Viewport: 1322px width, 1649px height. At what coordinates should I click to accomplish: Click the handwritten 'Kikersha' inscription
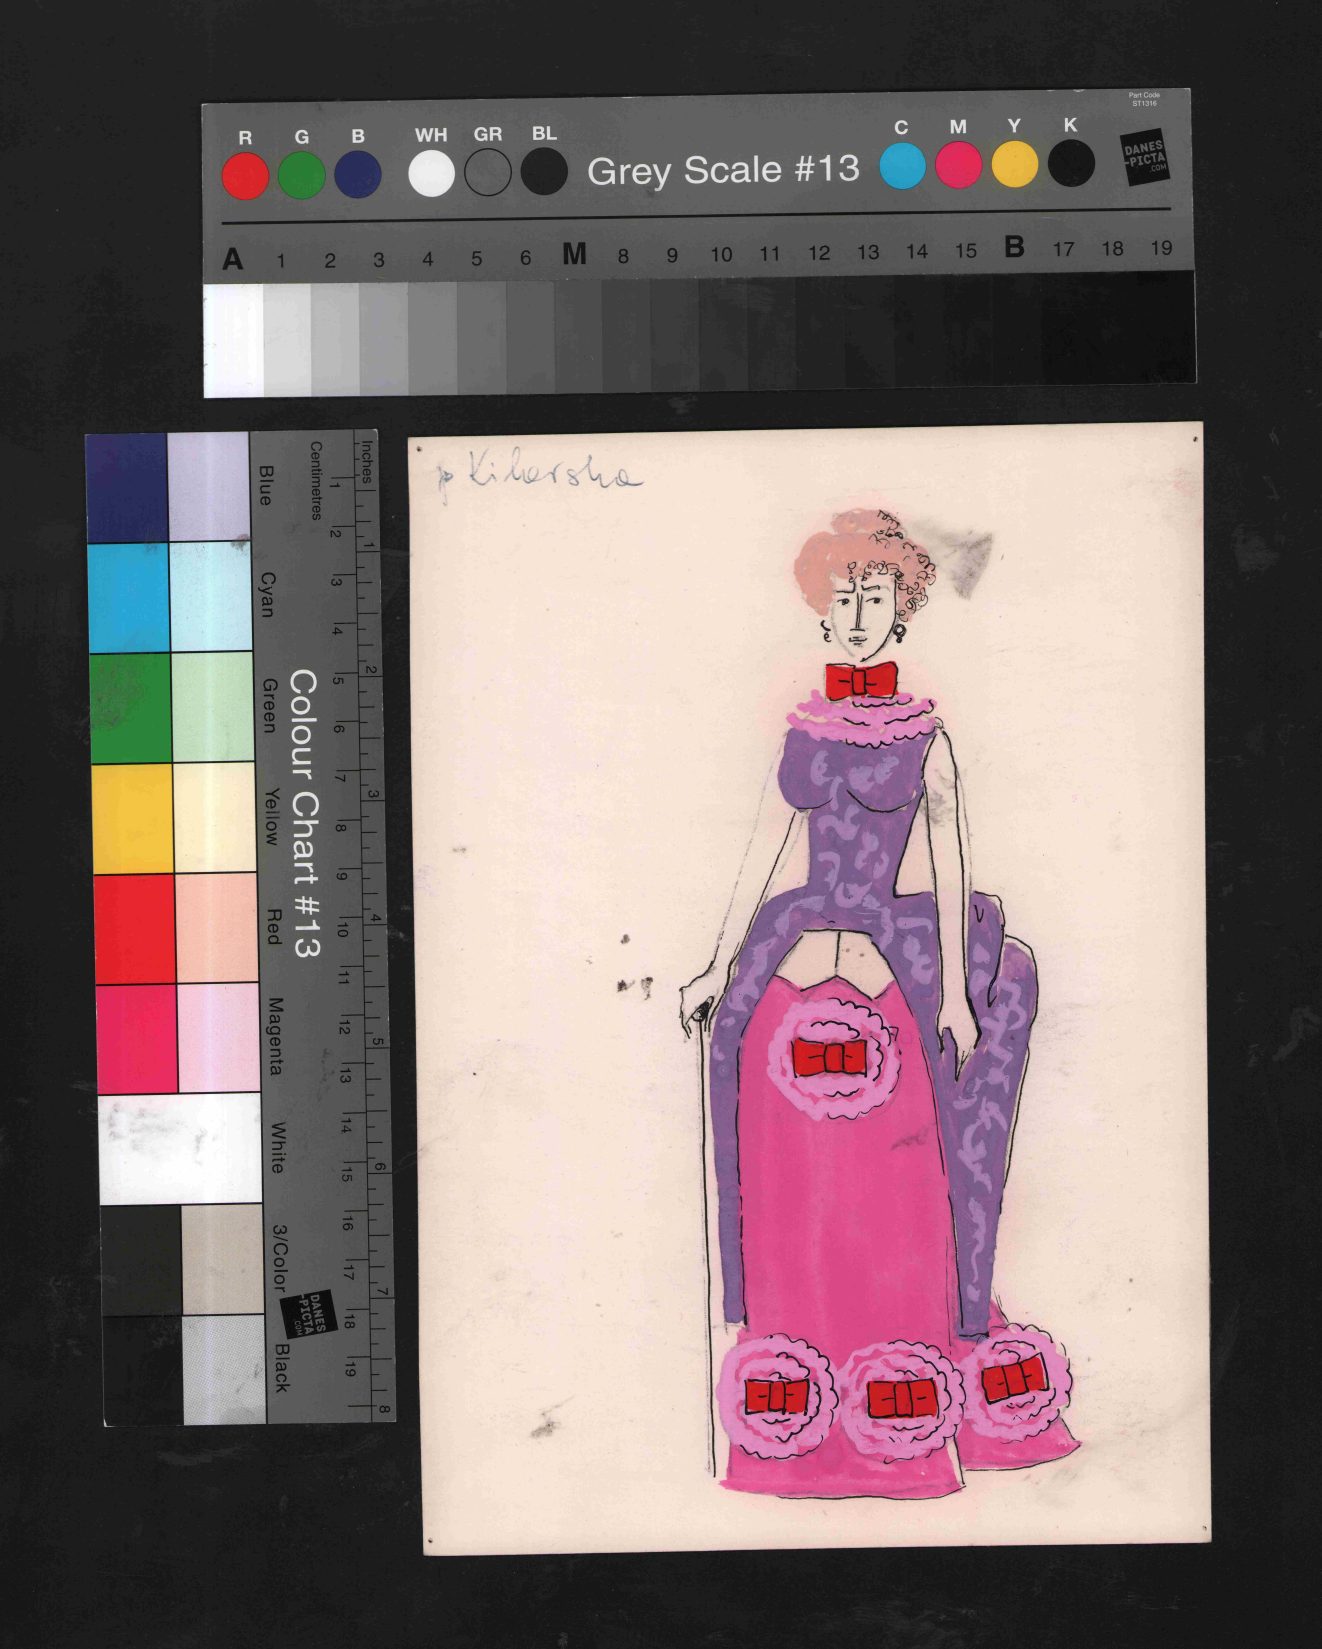pos(540,475)
